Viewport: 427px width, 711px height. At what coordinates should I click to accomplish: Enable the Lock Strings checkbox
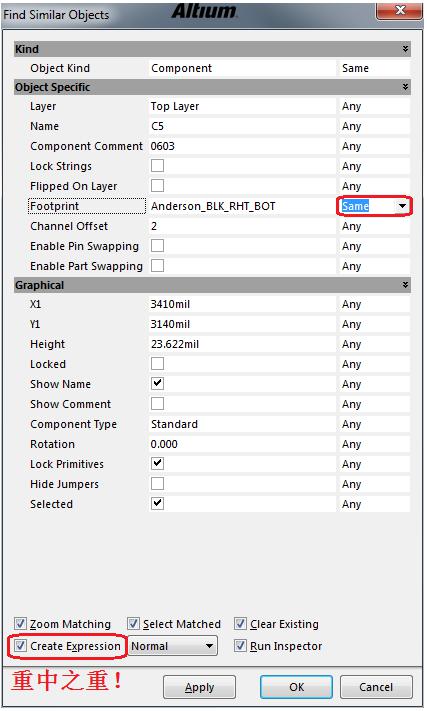157,166
